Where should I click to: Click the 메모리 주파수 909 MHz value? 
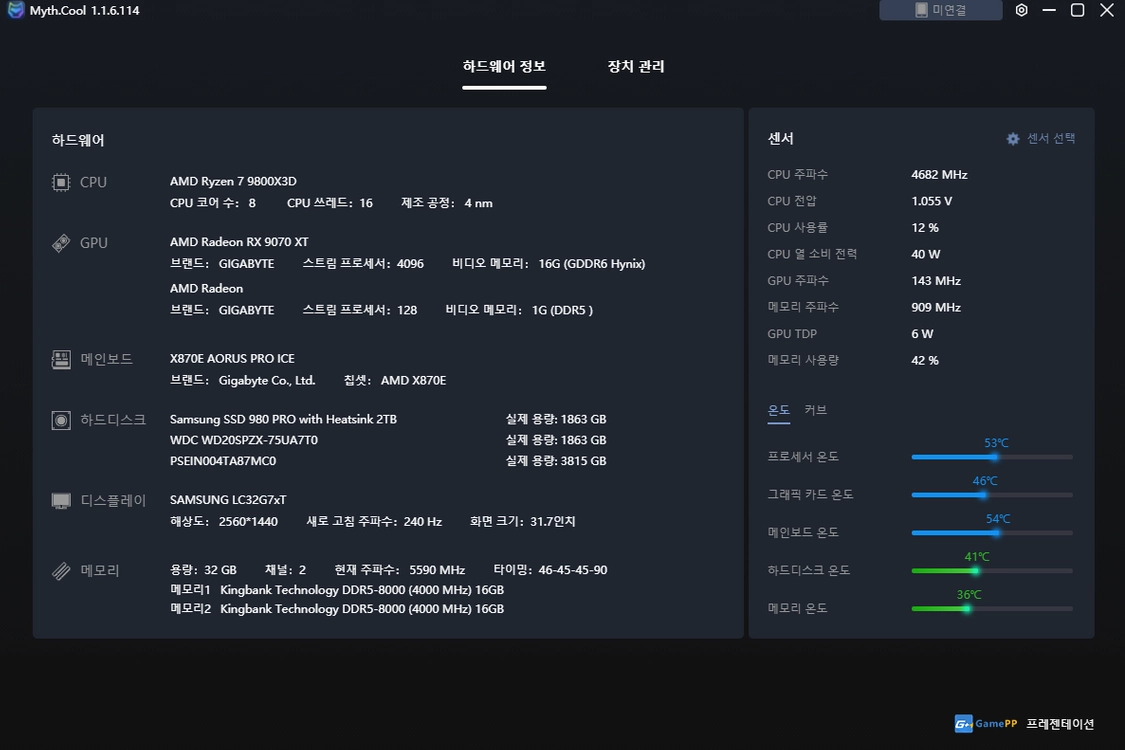[x=936, y=307]
